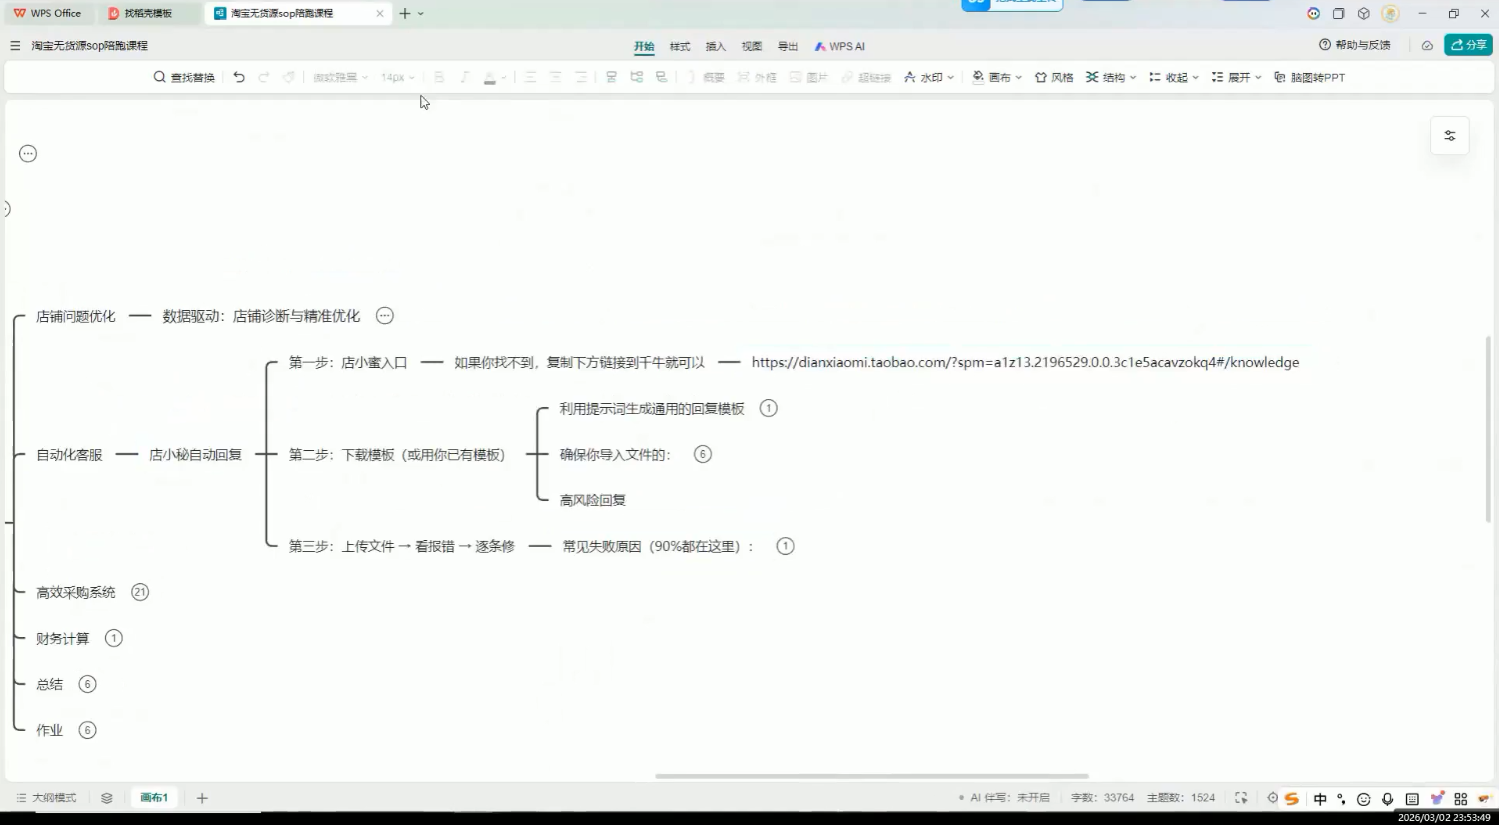Click the 分享 share button
The width and height of the screenshot is (1499, 825).
(x=1467, y=46)
